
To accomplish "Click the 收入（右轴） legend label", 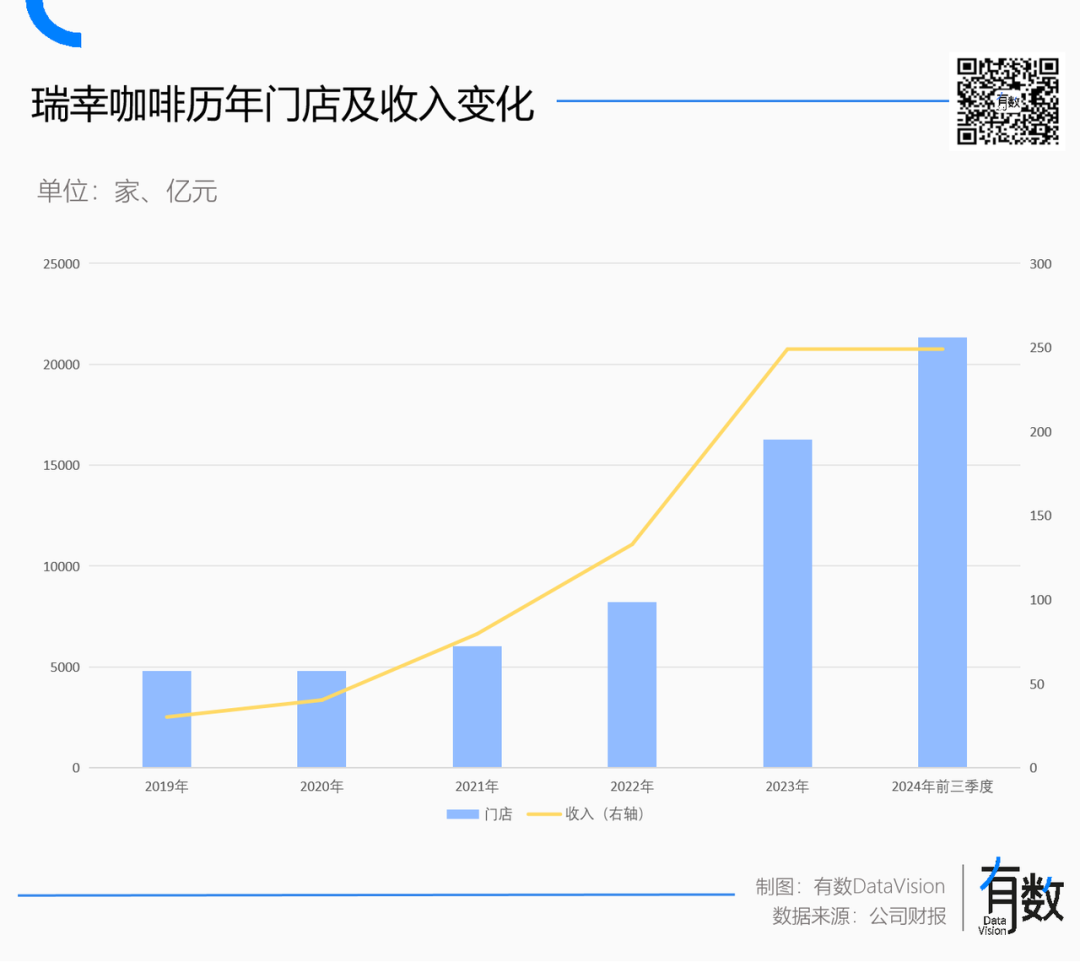I will (605, 815).
